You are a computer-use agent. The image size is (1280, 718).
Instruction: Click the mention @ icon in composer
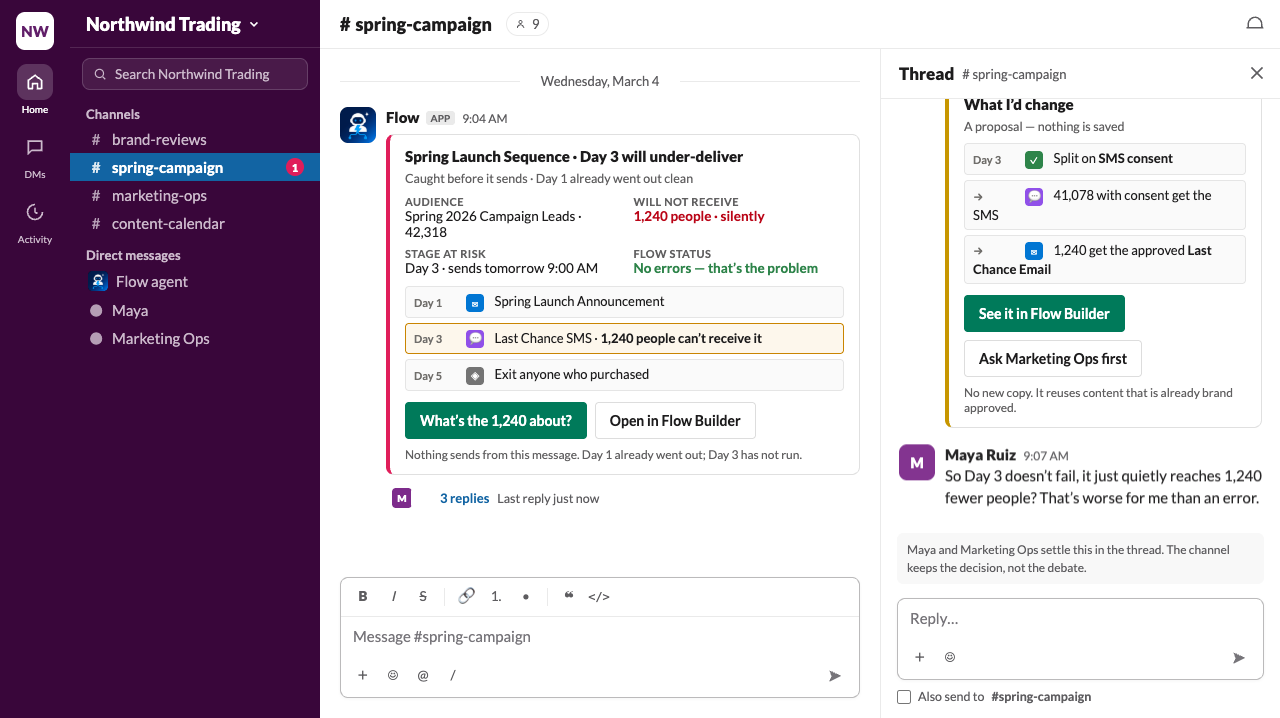[x=423, y=675]
